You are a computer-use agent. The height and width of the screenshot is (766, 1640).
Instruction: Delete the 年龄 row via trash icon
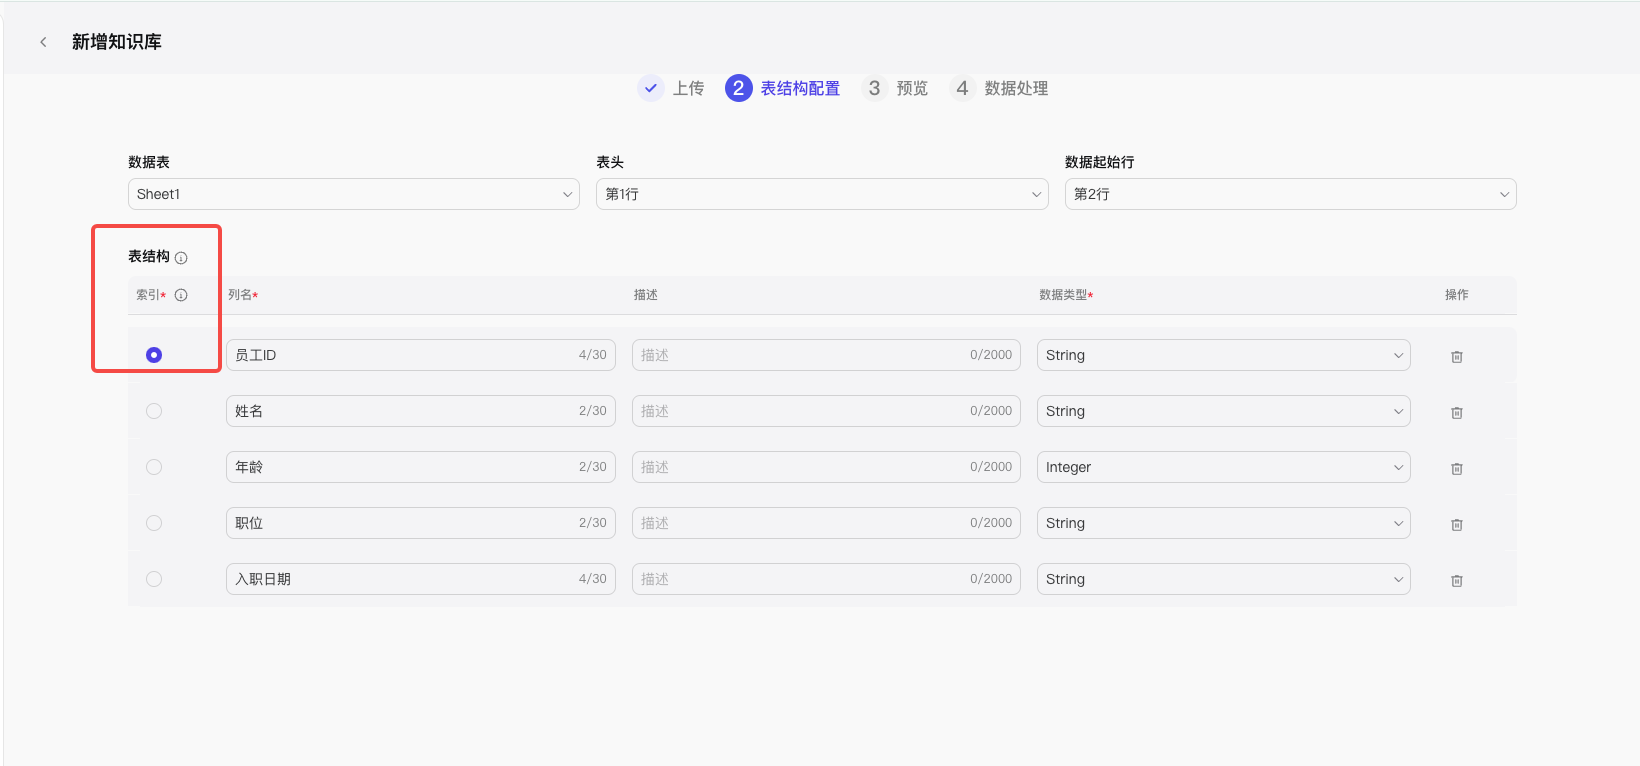click(1457, 468)
